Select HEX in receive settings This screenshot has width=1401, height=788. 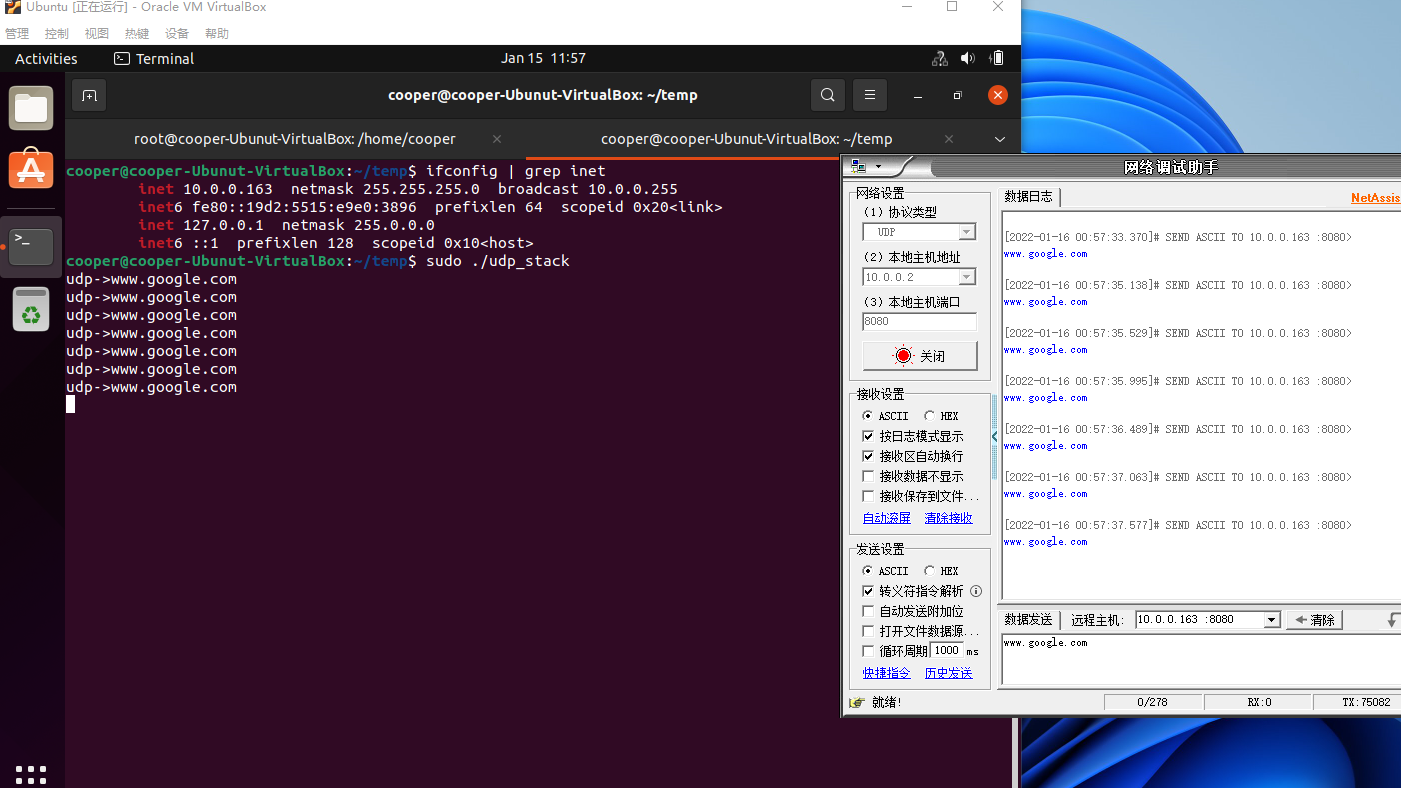coord(930,416)
